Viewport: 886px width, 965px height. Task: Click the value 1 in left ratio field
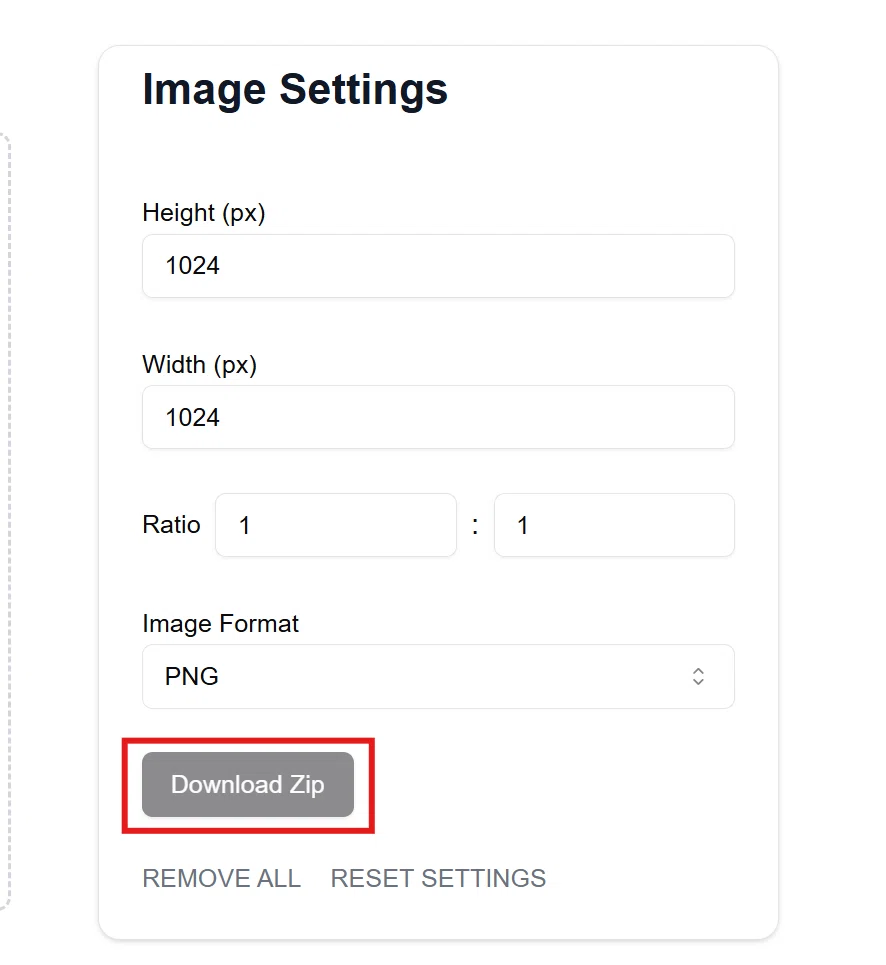[x=244, y=526]
